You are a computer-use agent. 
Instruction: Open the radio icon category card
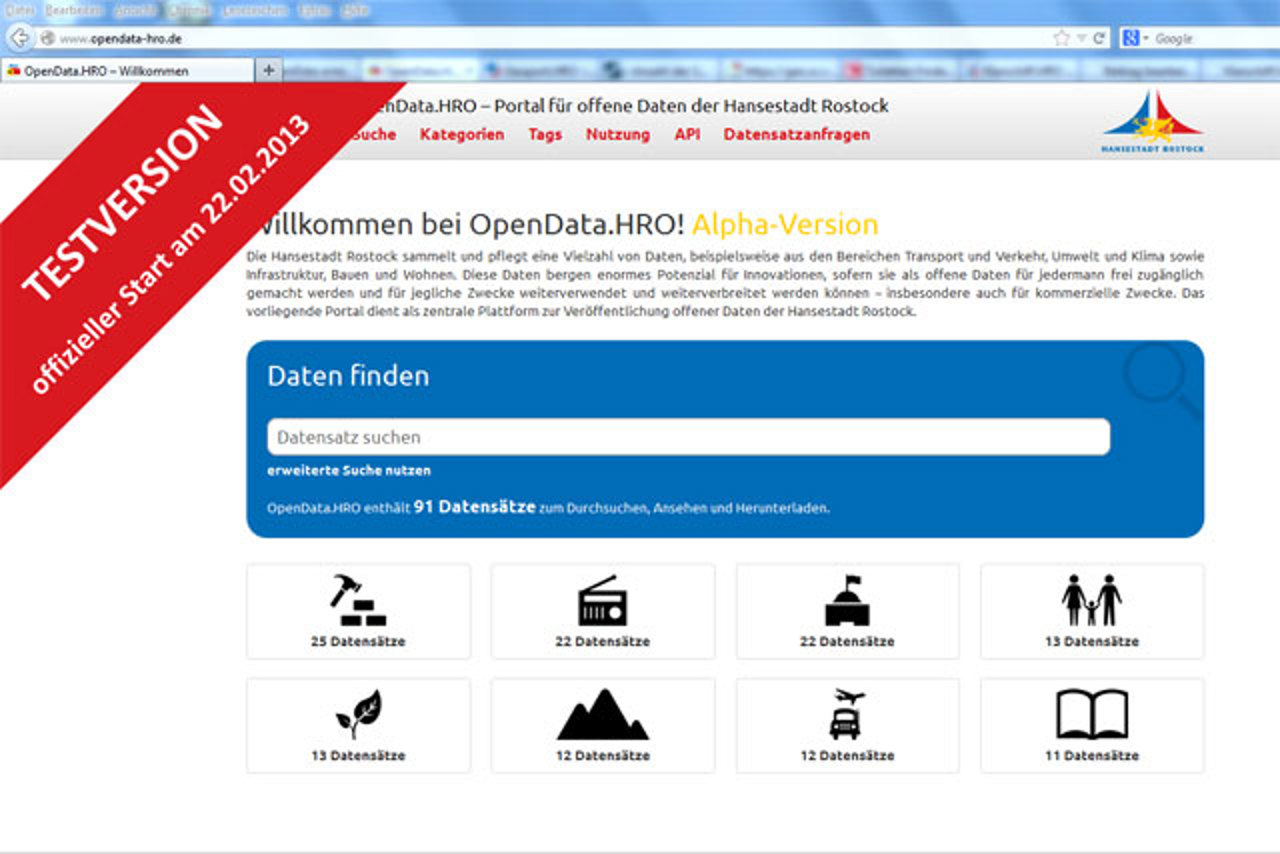pos(603,611)
